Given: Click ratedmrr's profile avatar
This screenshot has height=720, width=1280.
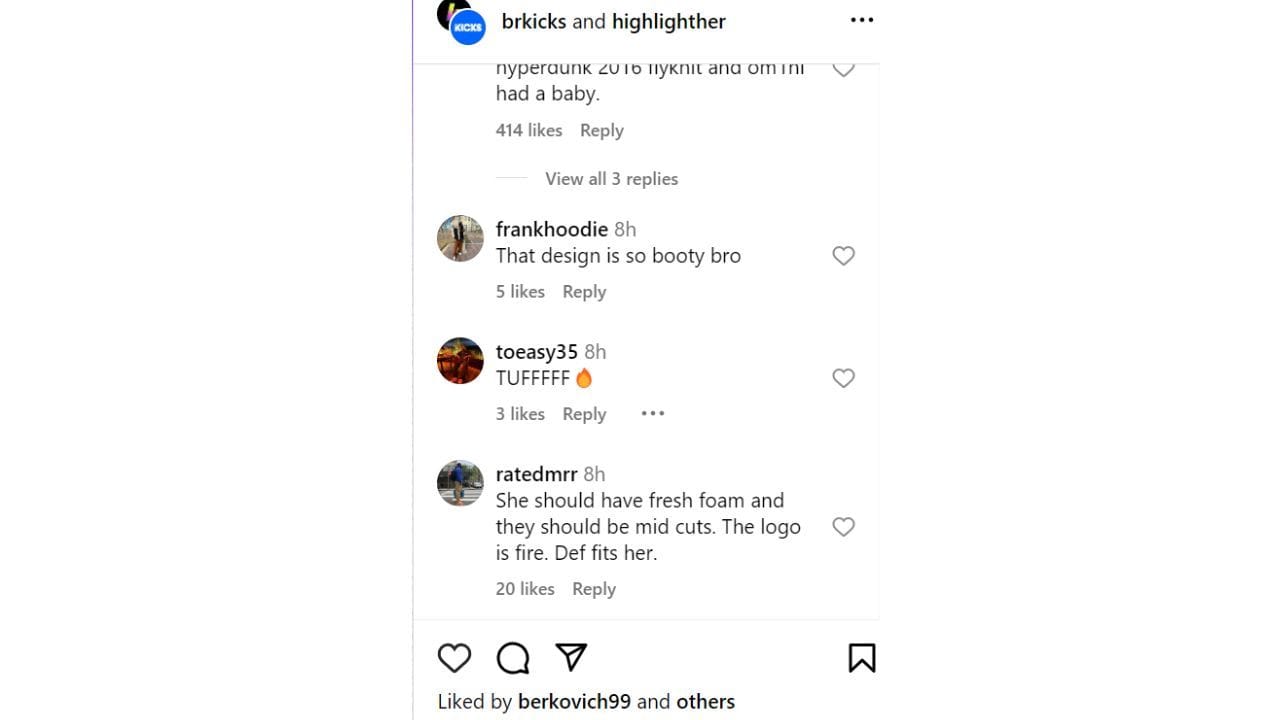Looking at the screenshot, I should pos(459,483).
